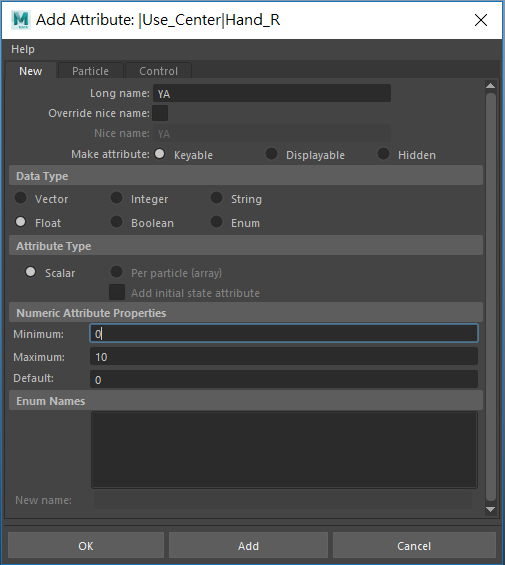
Task: Click the OK button
Action: tap(86, 546)
